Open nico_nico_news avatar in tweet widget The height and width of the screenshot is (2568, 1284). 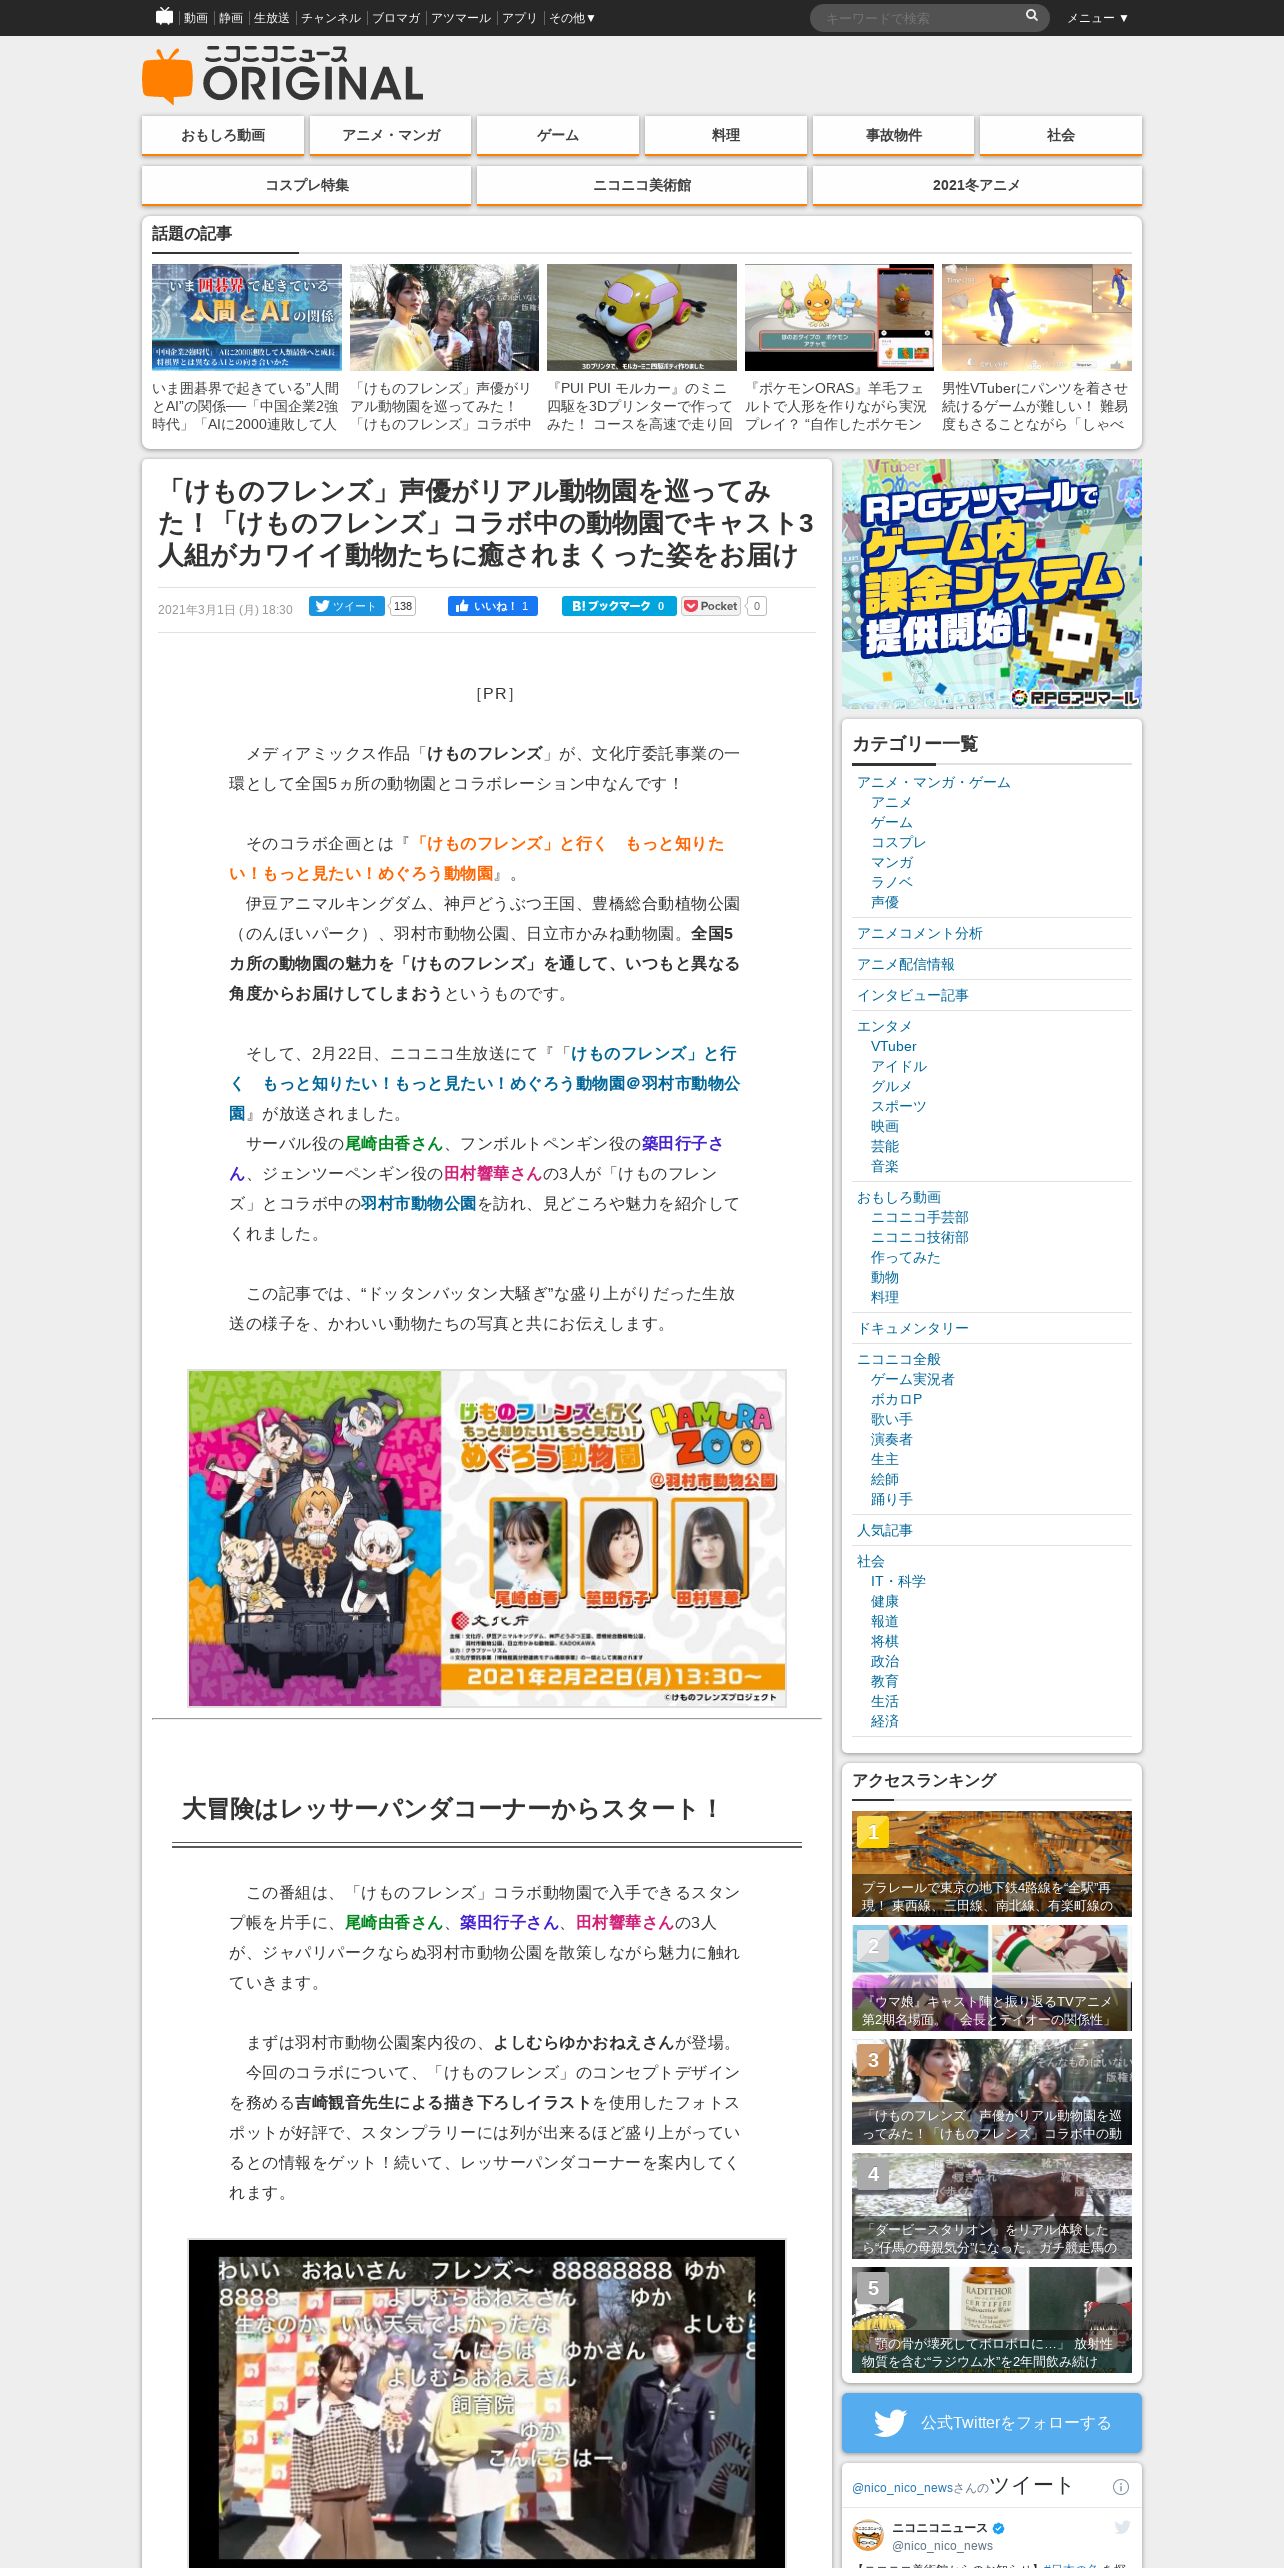(868, 2536)
